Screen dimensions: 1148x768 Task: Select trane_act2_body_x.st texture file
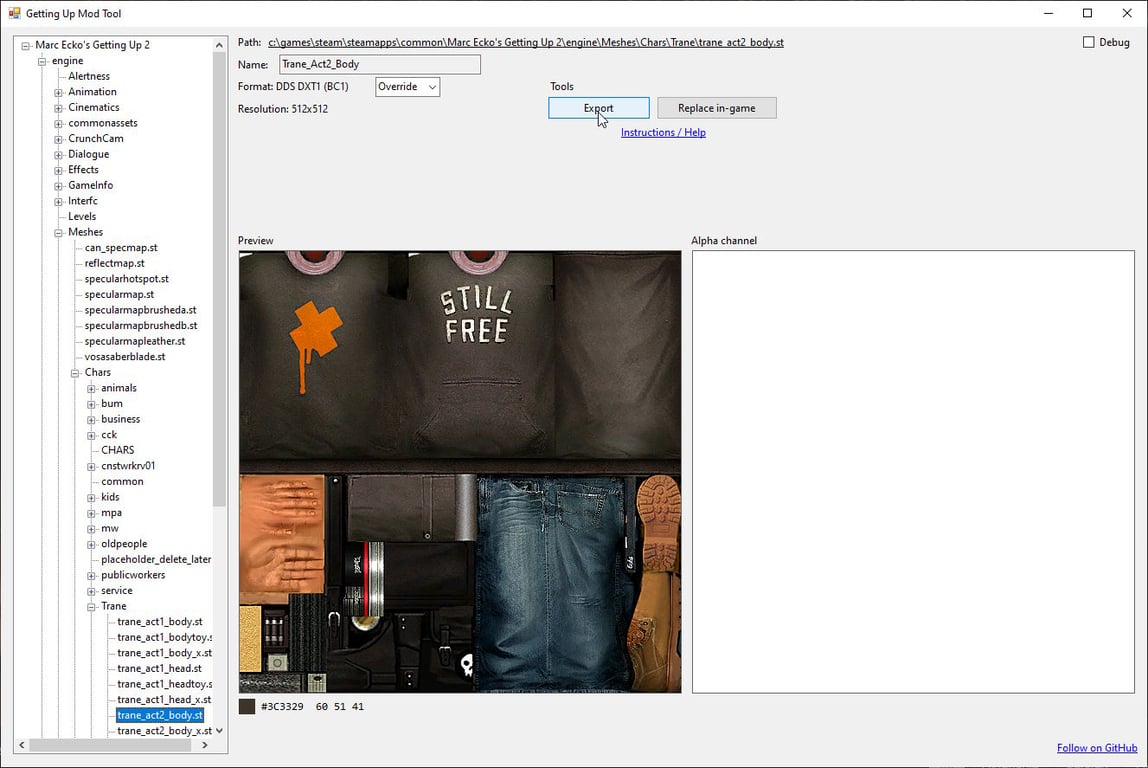tap(165, 731)
